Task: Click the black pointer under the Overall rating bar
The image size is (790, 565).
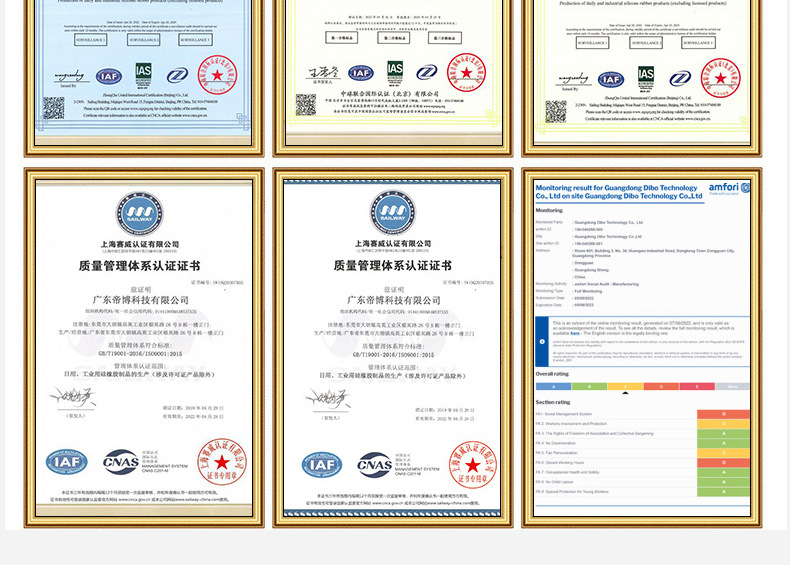Action: (625, 393)
